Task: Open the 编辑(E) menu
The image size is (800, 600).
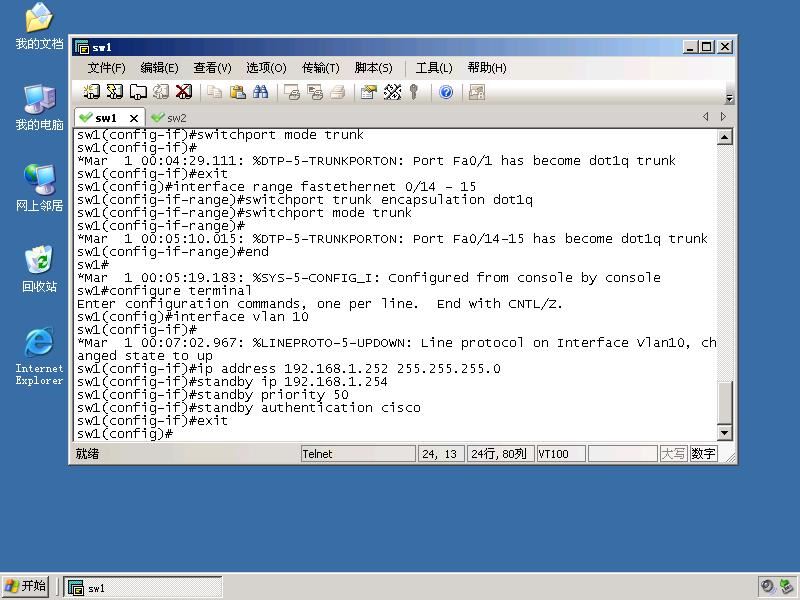Action: tap(159, 68)
